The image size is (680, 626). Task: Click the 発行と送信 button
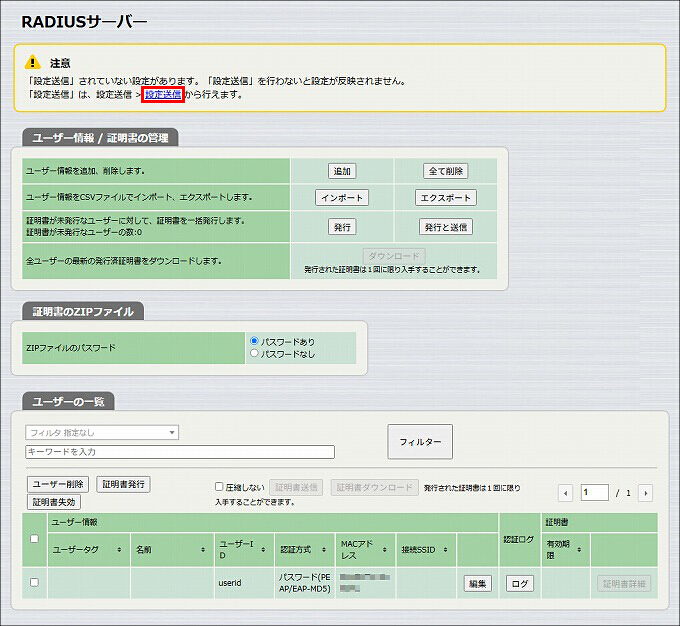click(446, 226)
